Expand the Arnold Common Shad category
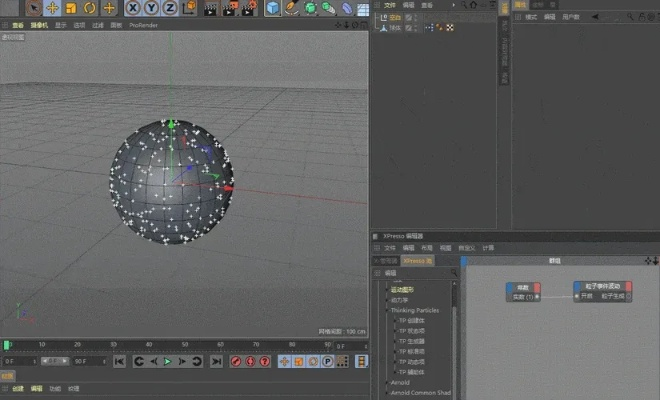The image size is (660, 400). coord(386,392)
